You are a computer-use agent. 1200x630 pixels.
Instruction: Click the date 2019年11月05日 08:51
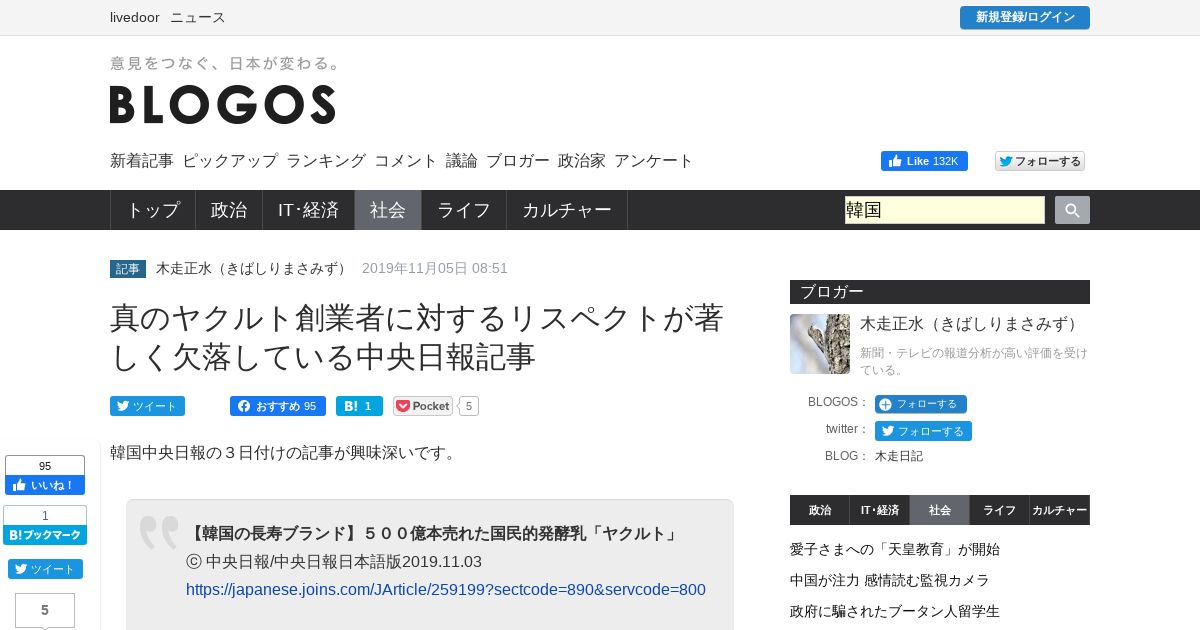(435, 269)
